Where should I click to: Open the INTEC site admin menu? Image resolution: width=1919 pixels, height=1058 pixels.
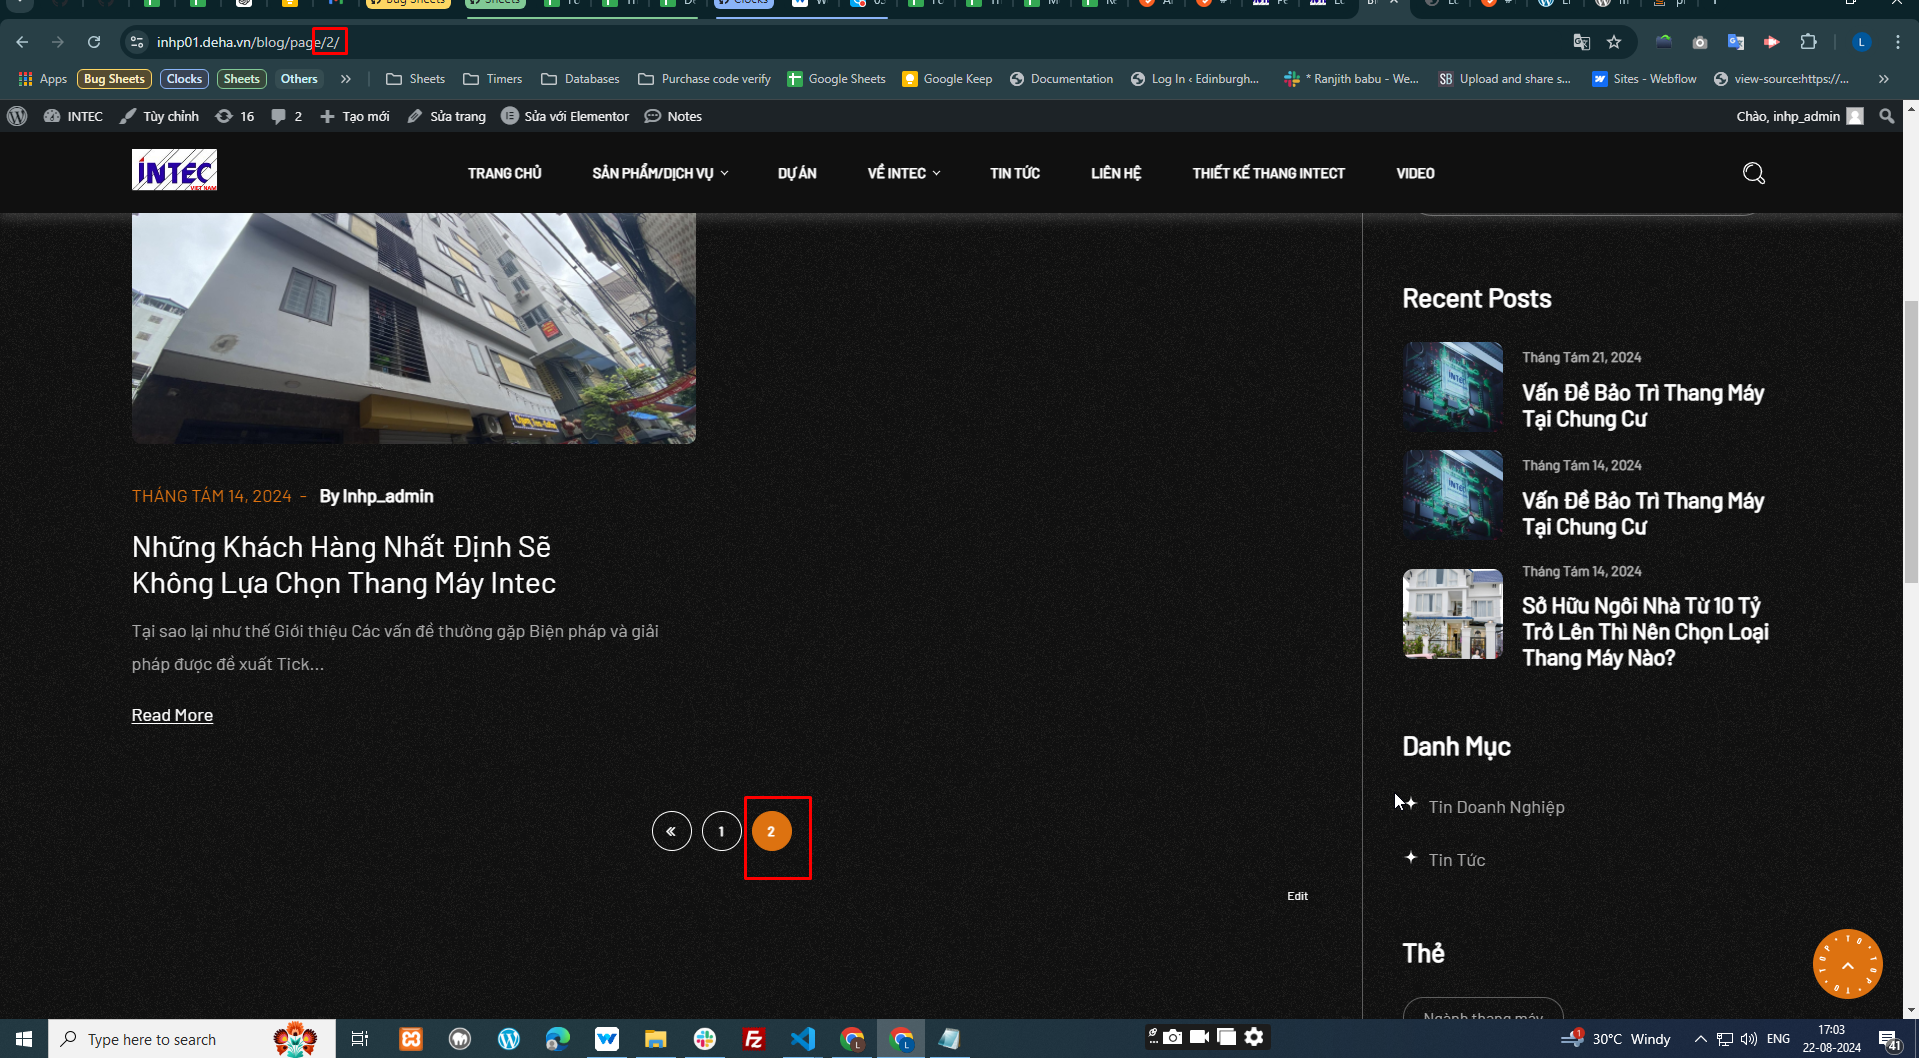[x=73, y=116]
